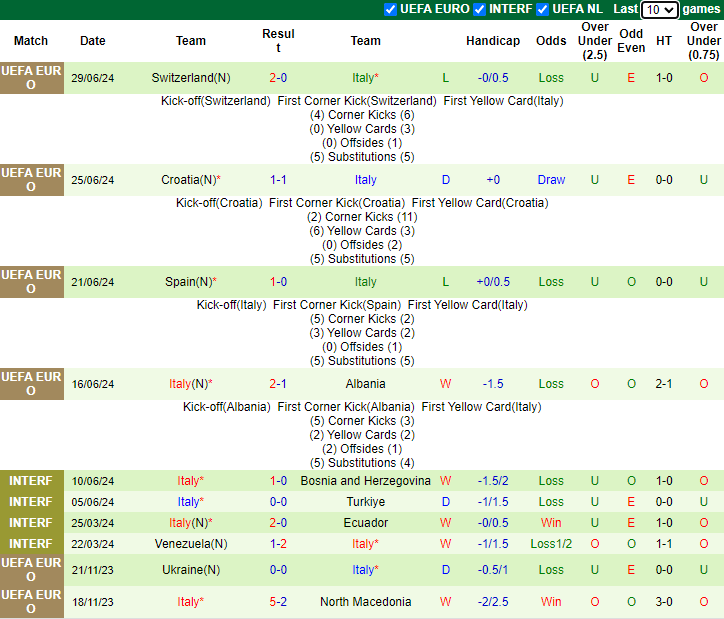Click the 5-2 score against North Macedonia
This screenshot has height=619, width=724.
coord(278,602)
